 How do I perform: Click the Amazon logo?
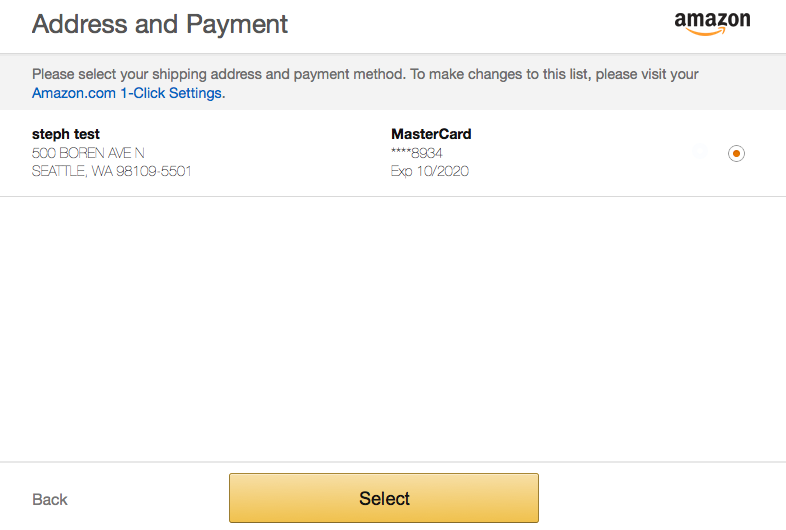point(712,24)
